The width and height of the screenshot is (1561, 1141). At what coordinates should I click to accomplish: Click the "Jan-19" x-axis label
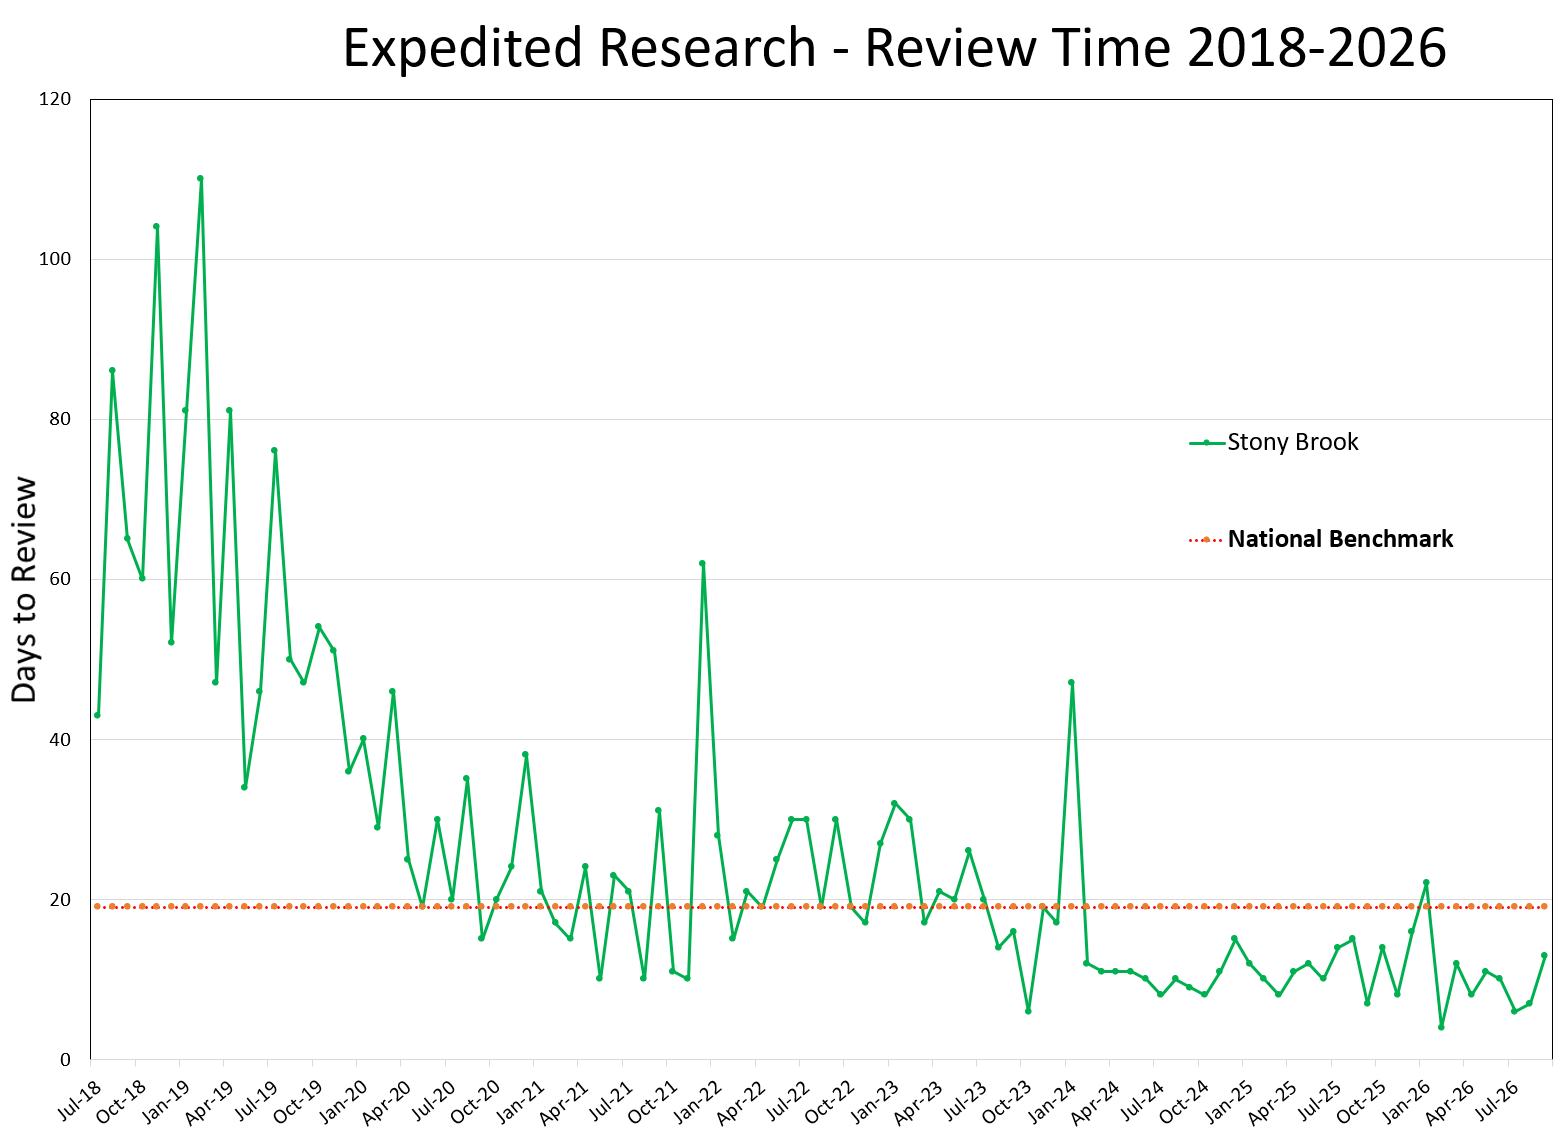click(167, 1100)
